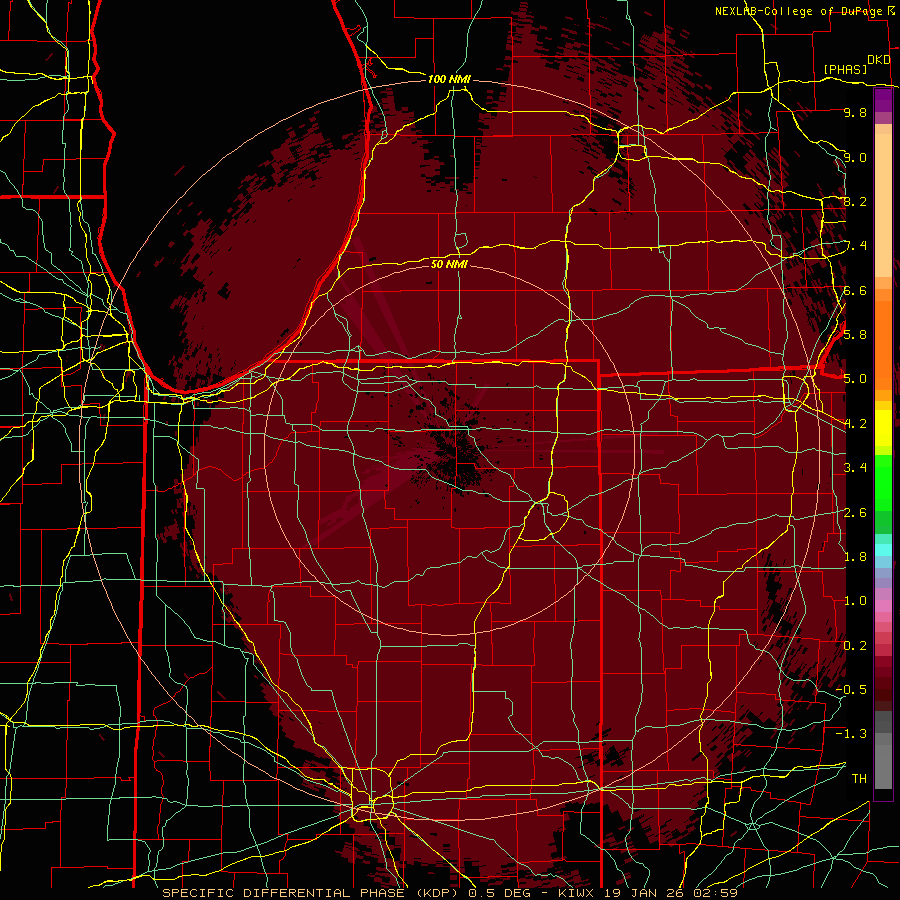Click the 0.2 color scale value
Viewport: 900px width, 900px height.
tap(855, 645)
